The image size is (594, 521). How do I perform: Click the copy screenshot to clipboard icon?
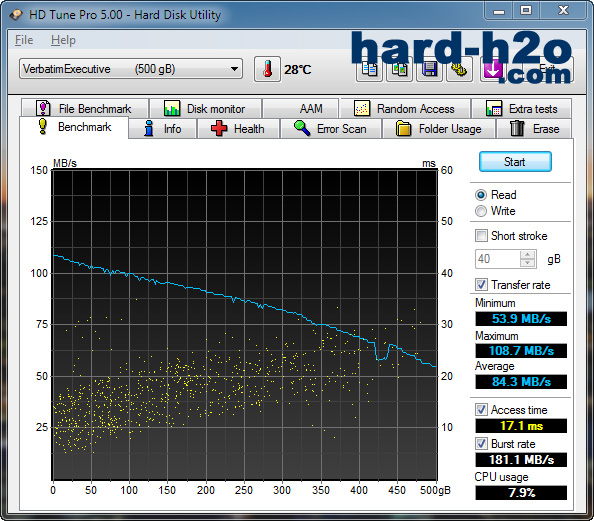coord(399,69)
